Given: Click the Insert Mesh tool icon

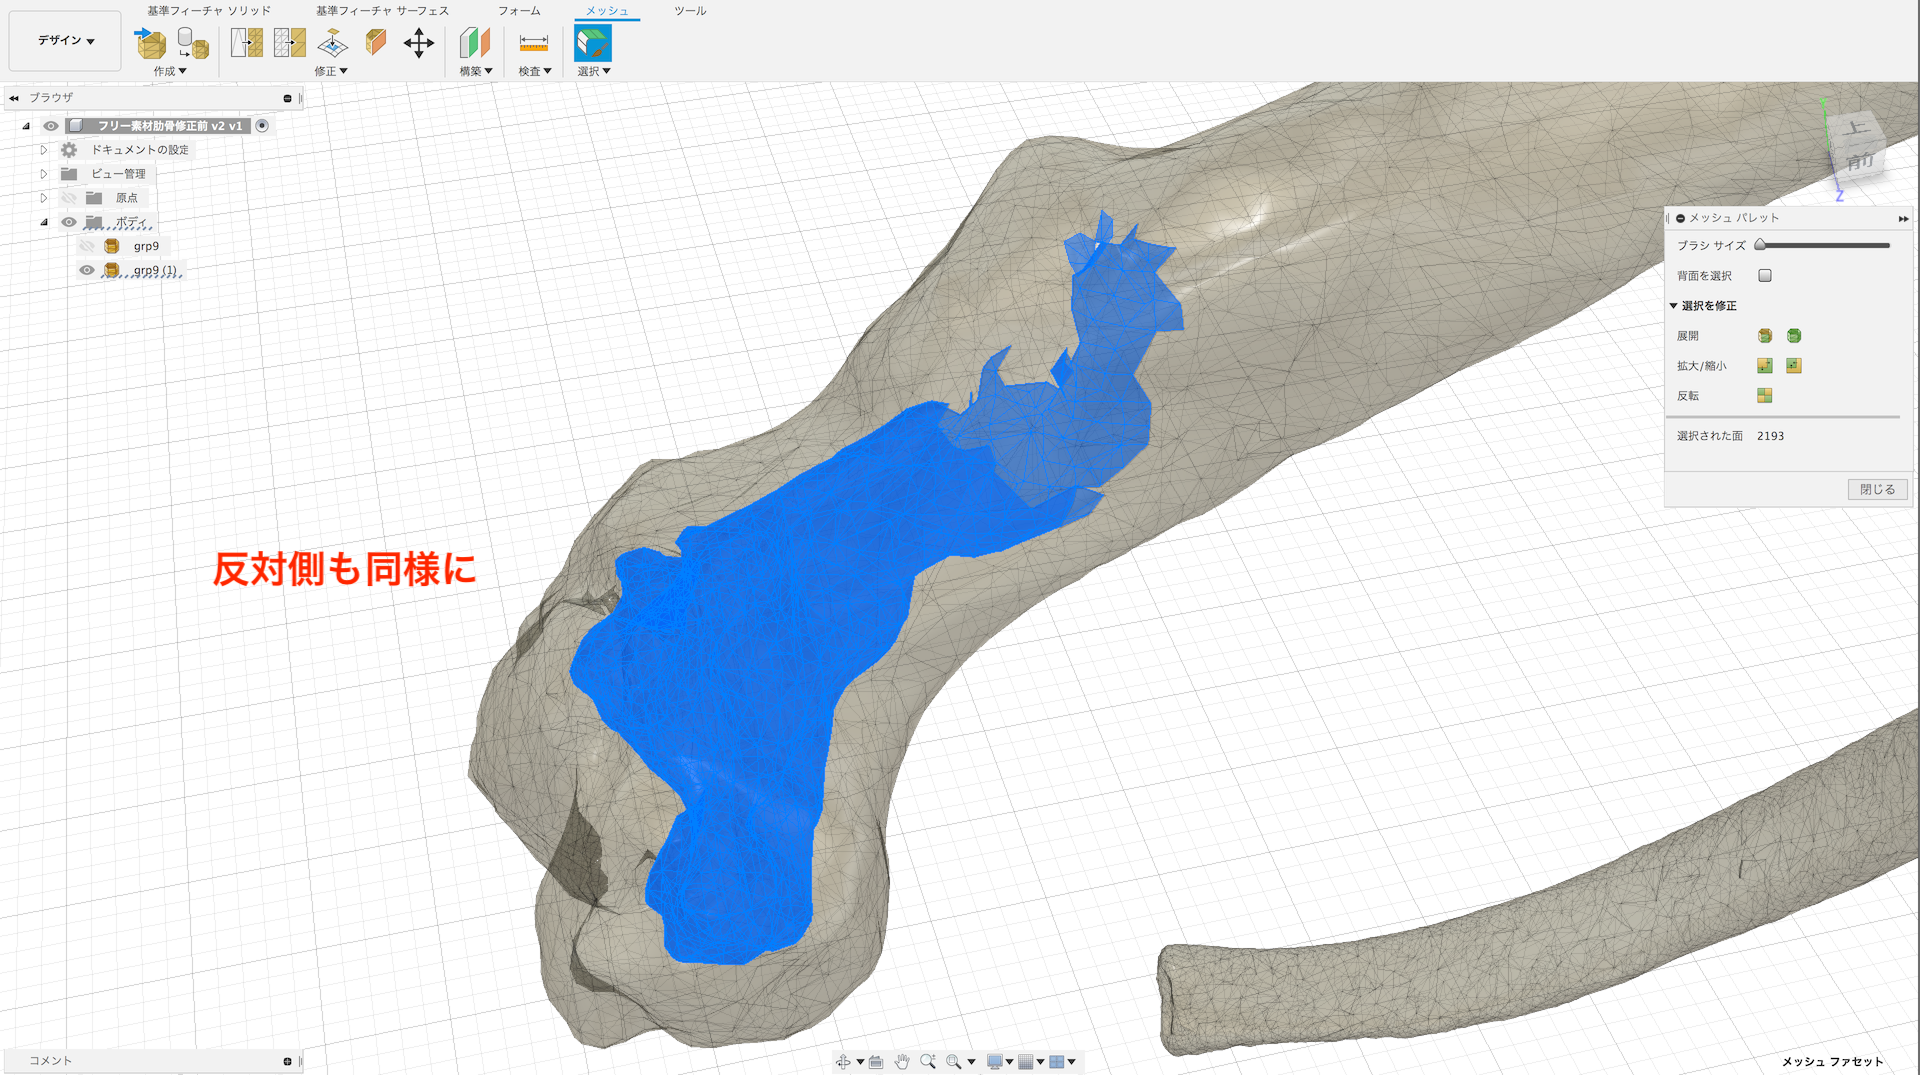Looking at the screenshot, I should (x=150, y=43).
